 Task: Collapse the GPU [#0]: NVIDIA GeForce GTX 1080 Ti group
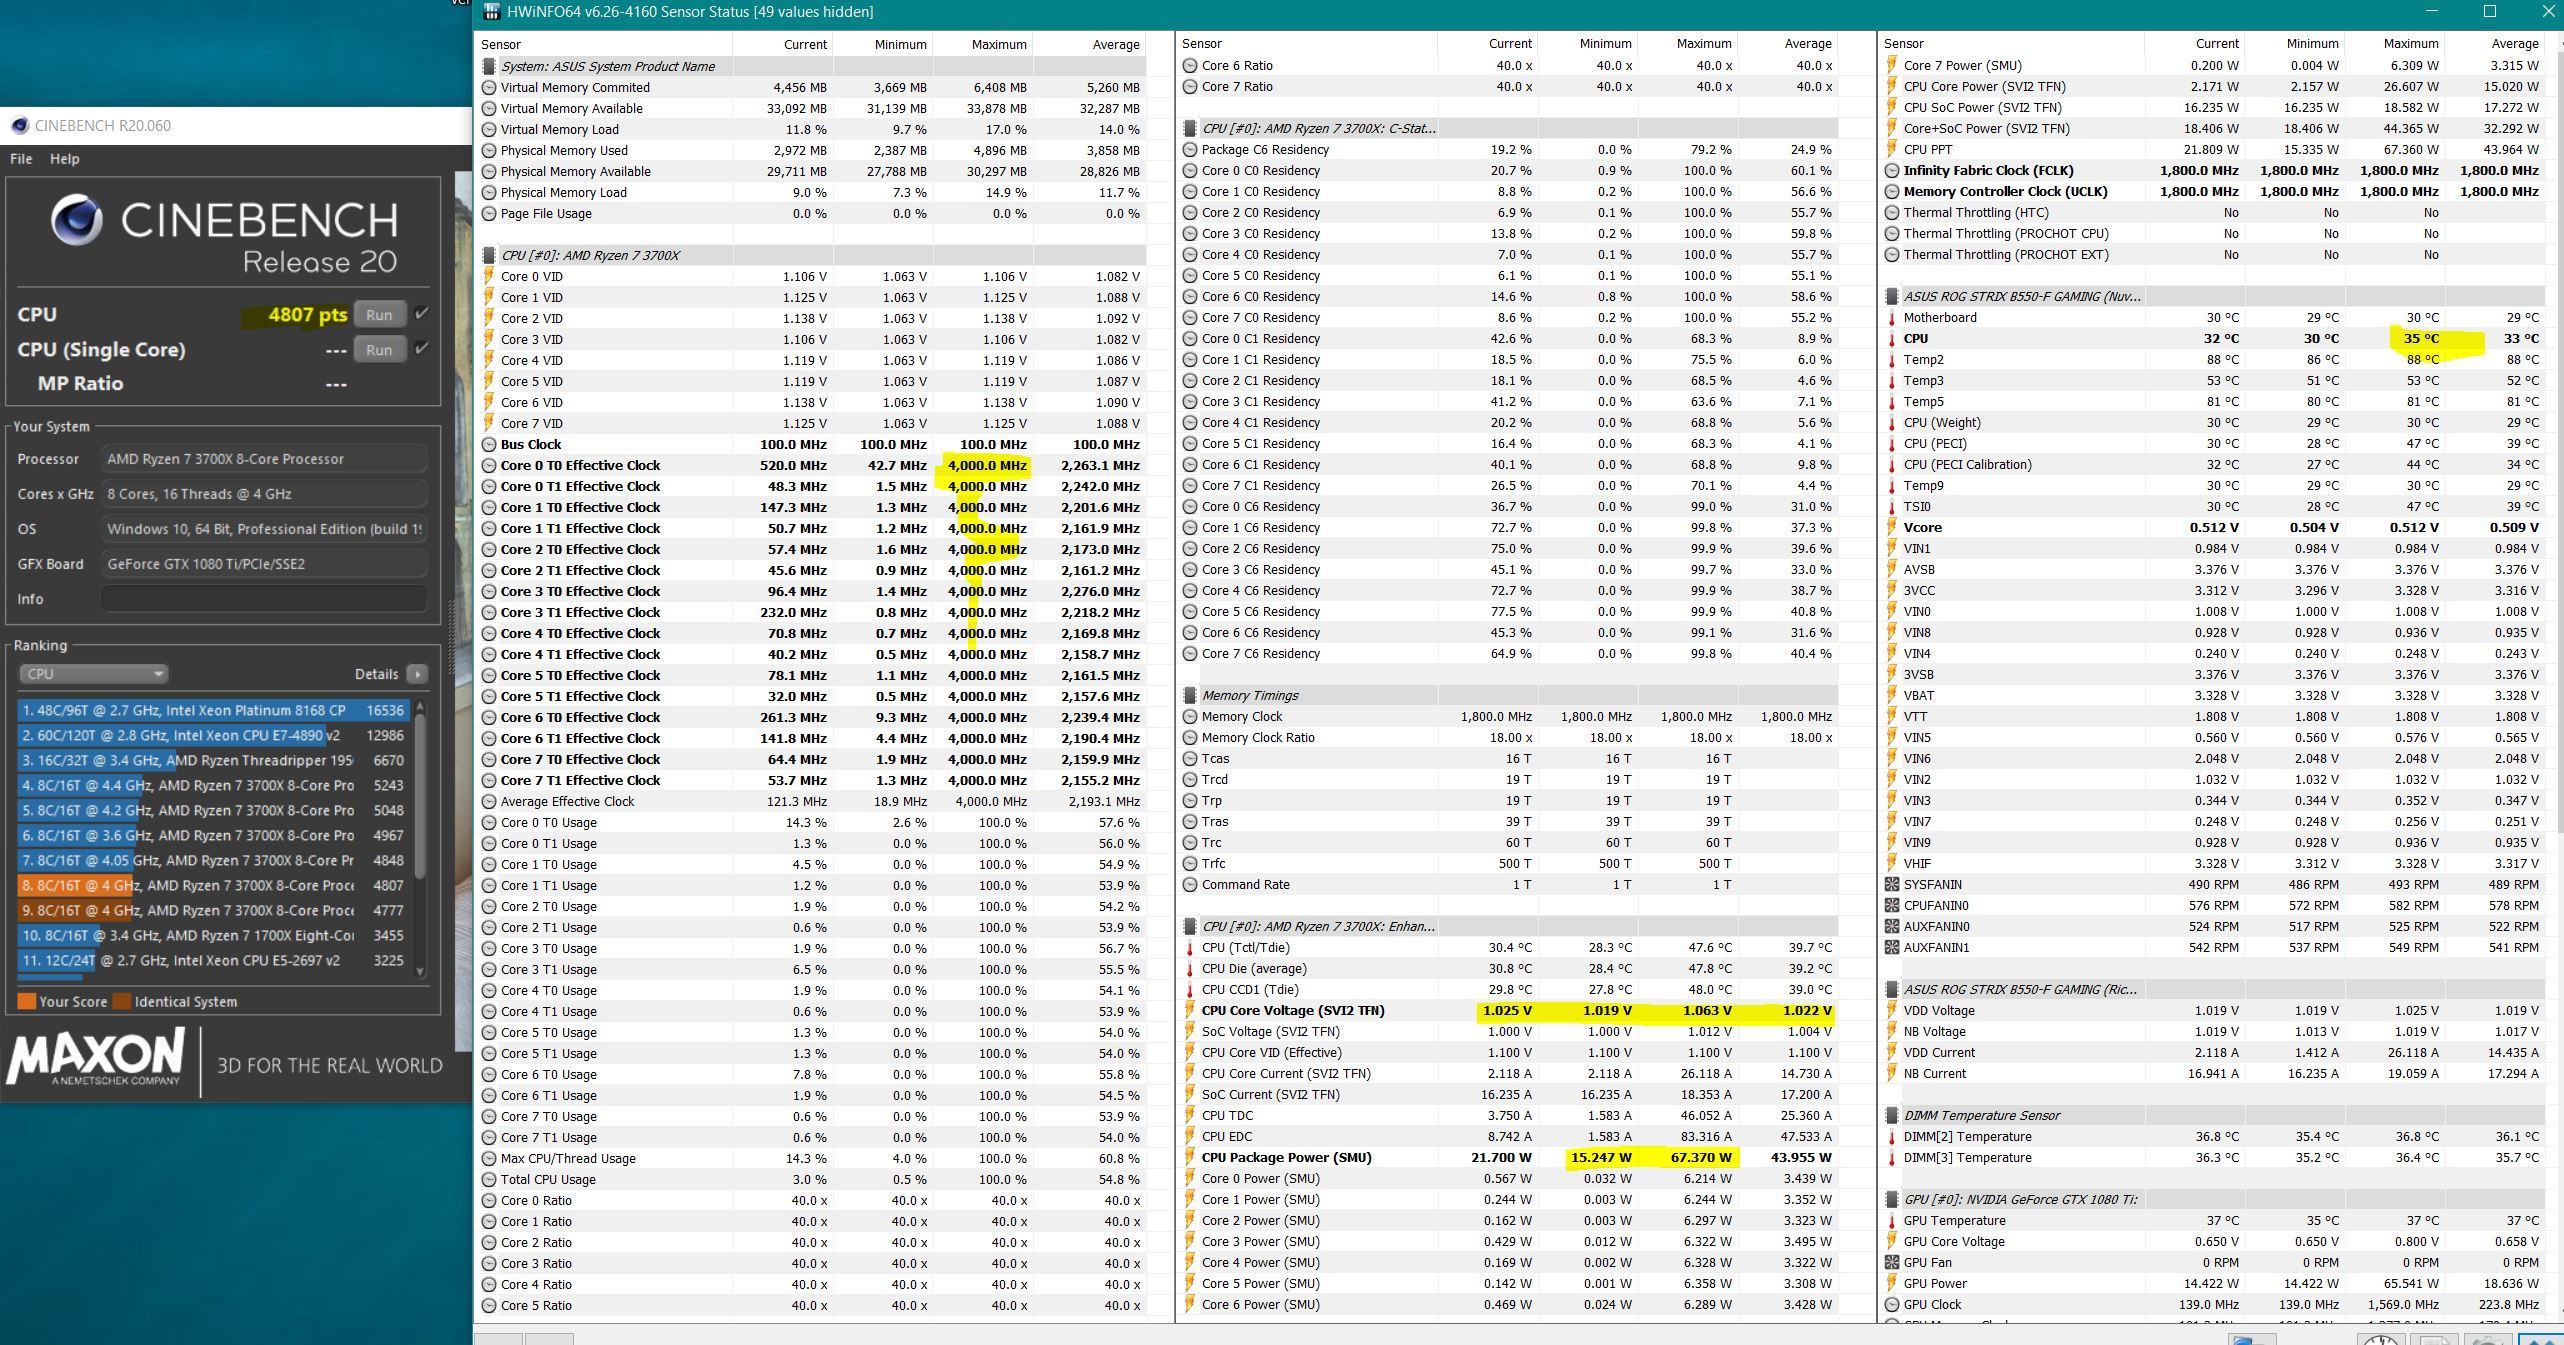pos(1892,1199)
